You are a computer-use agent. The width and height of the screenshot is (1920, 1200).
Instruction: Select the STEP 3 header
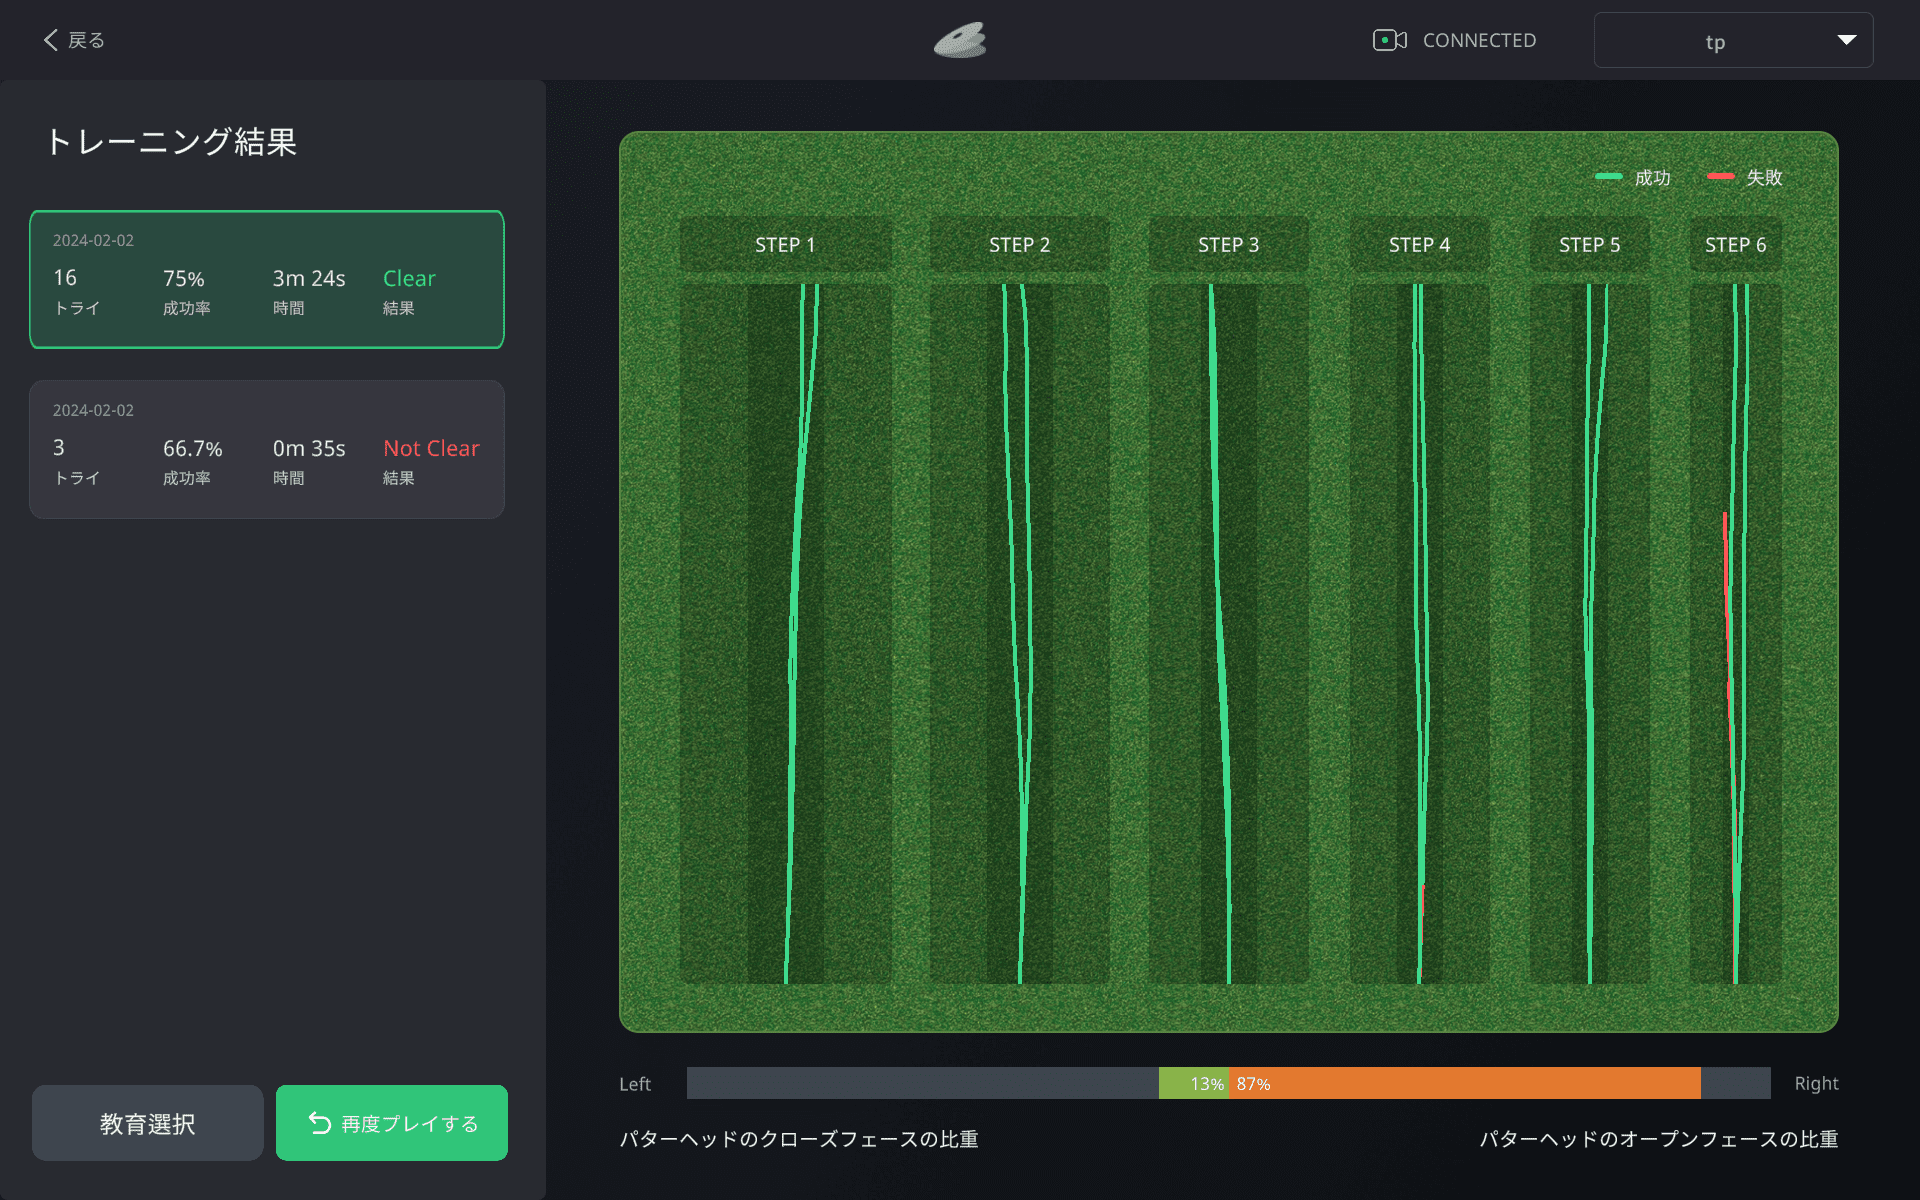point(1228,245)
